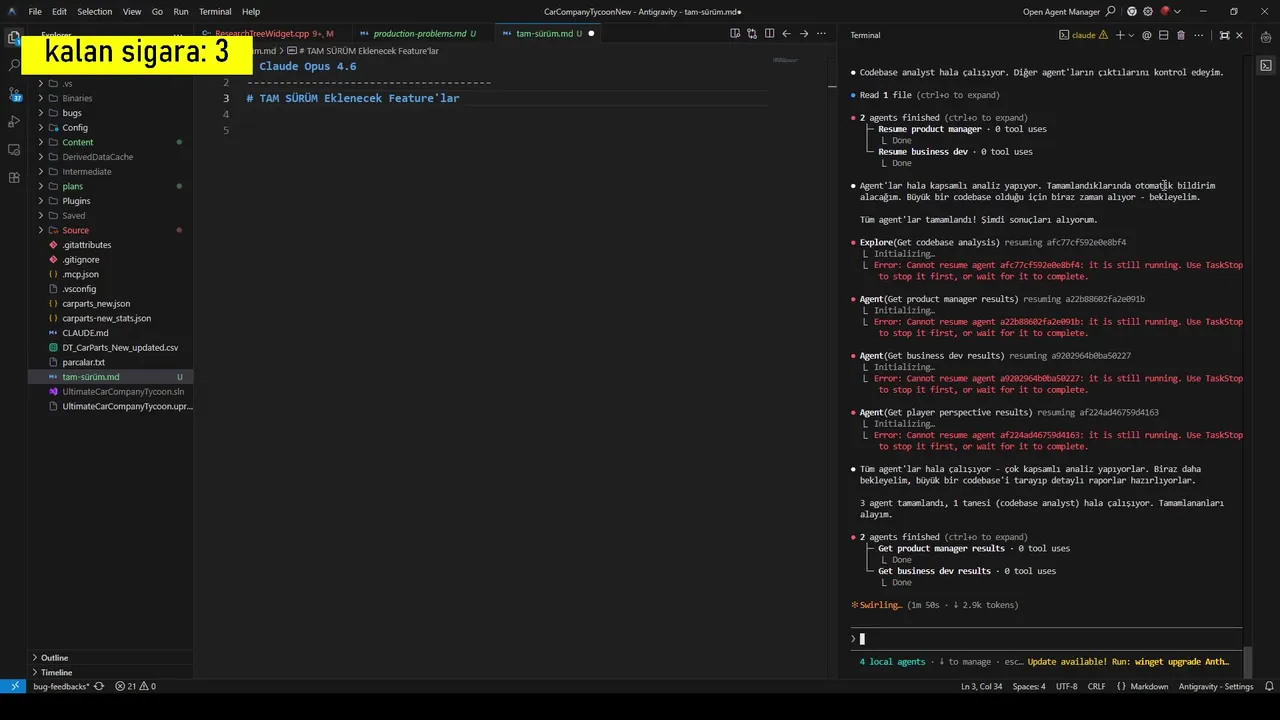This screenshot has height=720, width=1280.
Task: Synchronize changes icon in status bar
Action: 99,686
